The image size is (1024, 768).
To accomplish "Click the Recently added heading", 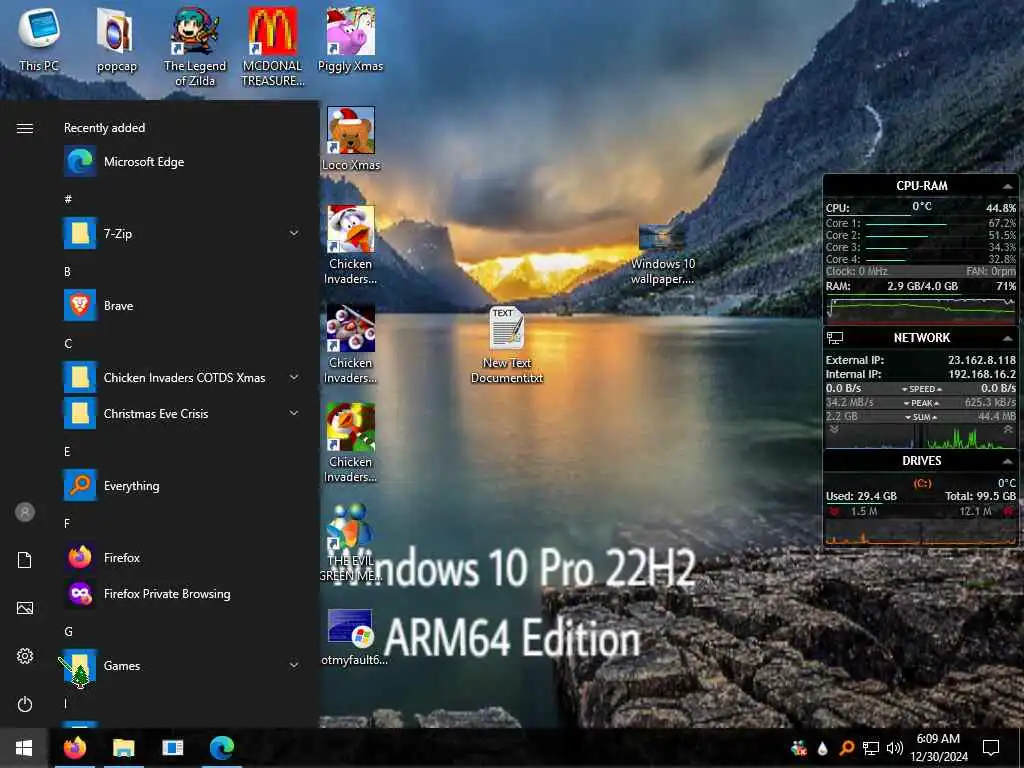I will (x=104, y=128).
